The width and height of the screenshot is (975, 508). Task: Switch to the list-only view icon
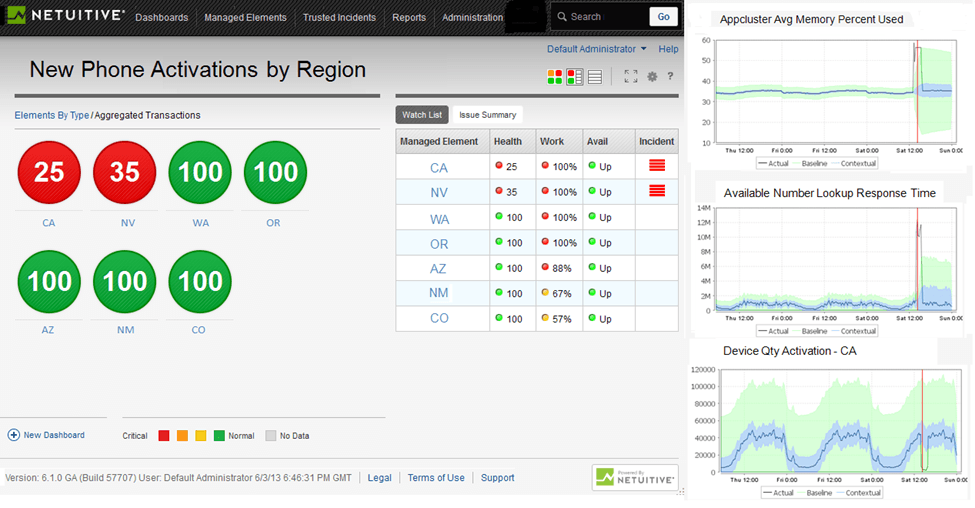tap(595, 77)
